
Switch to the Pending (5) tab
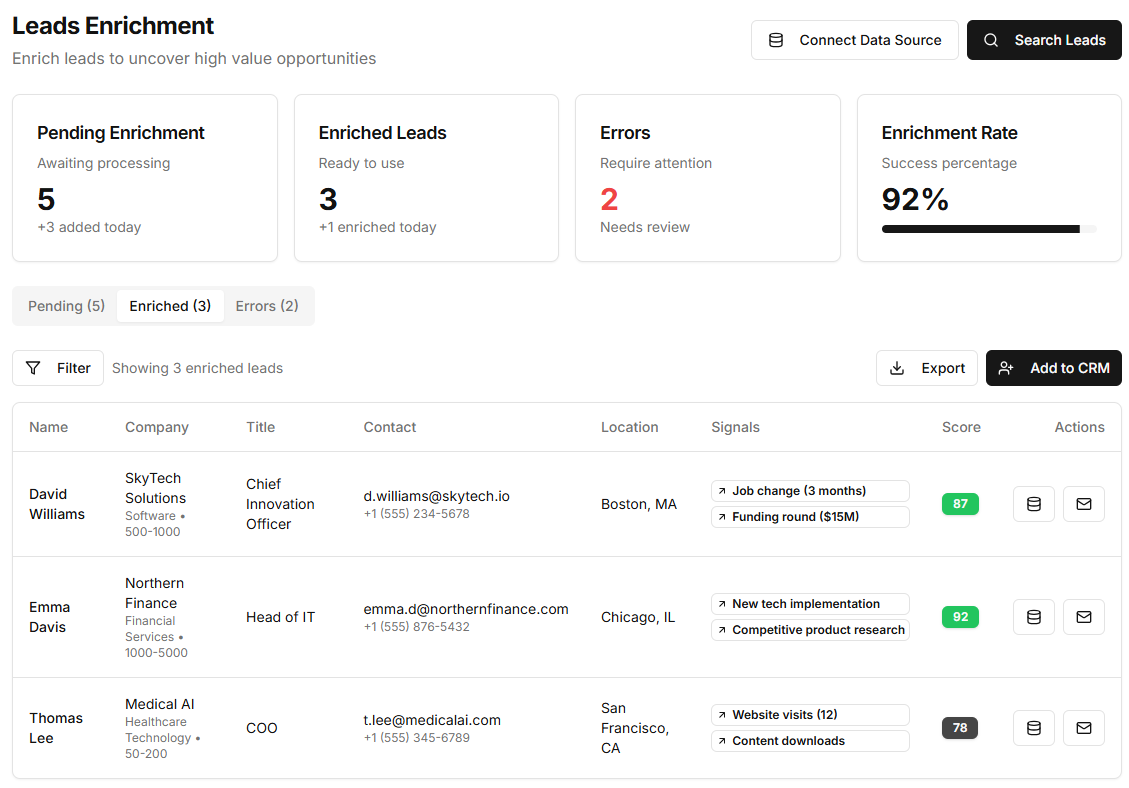64,306
